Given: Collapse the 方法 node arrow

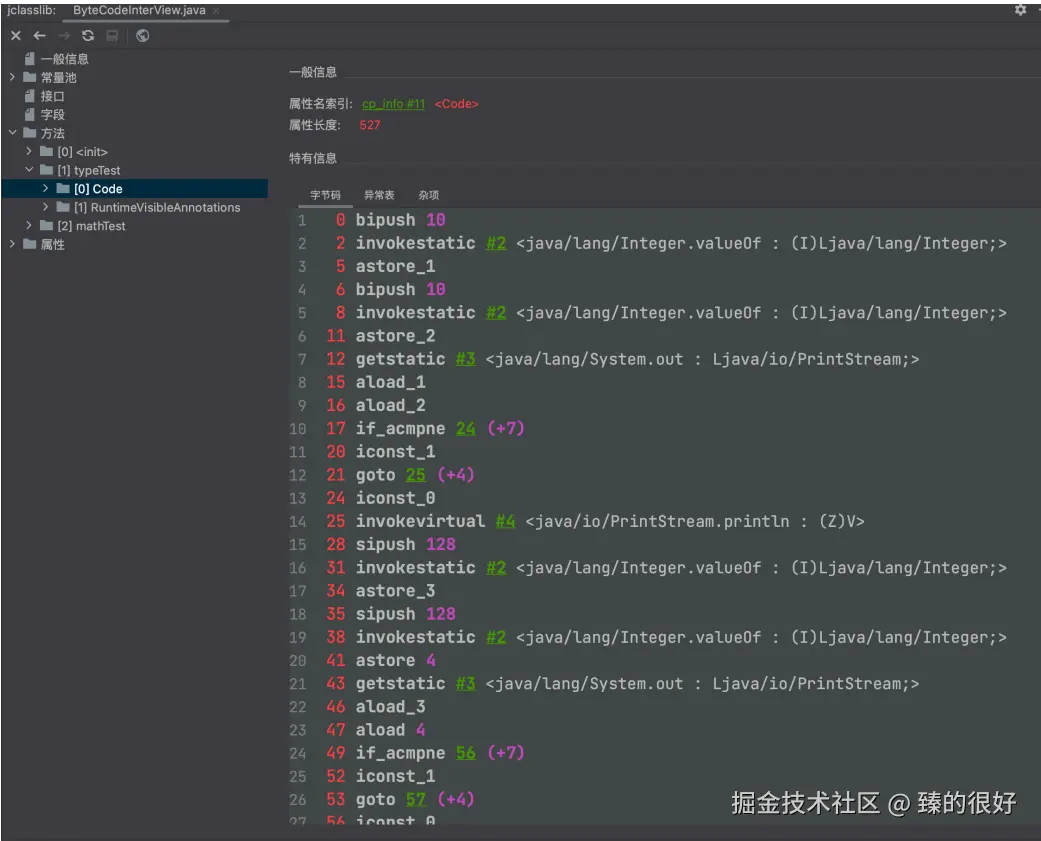Looking at the screenshot, I should coord(12,133).
